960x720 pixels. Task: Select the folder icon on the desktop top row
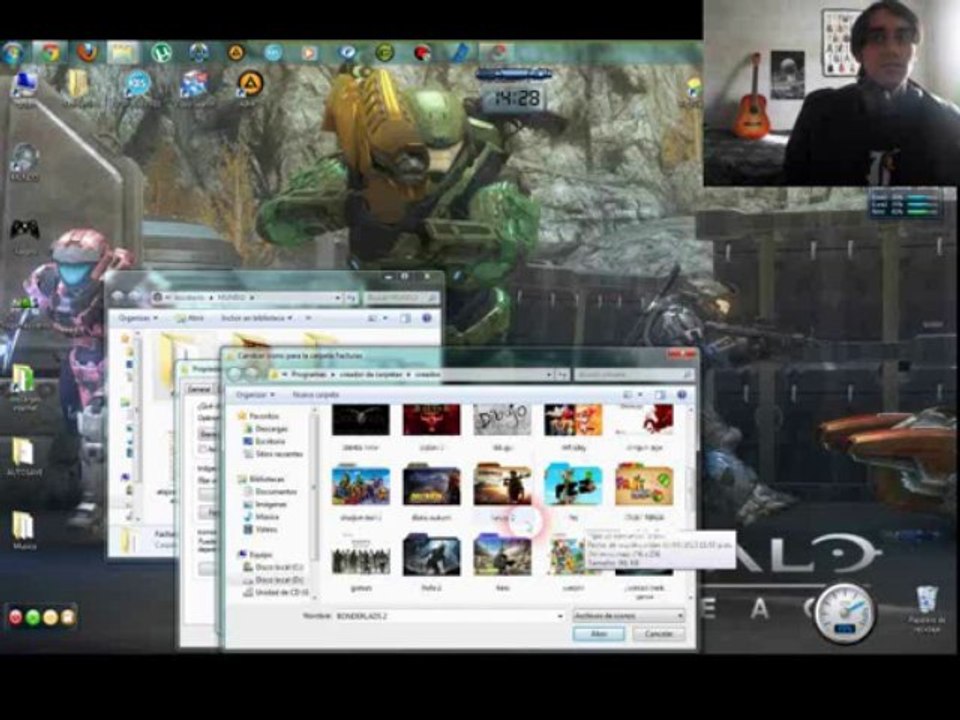click(x=78, y=83)
